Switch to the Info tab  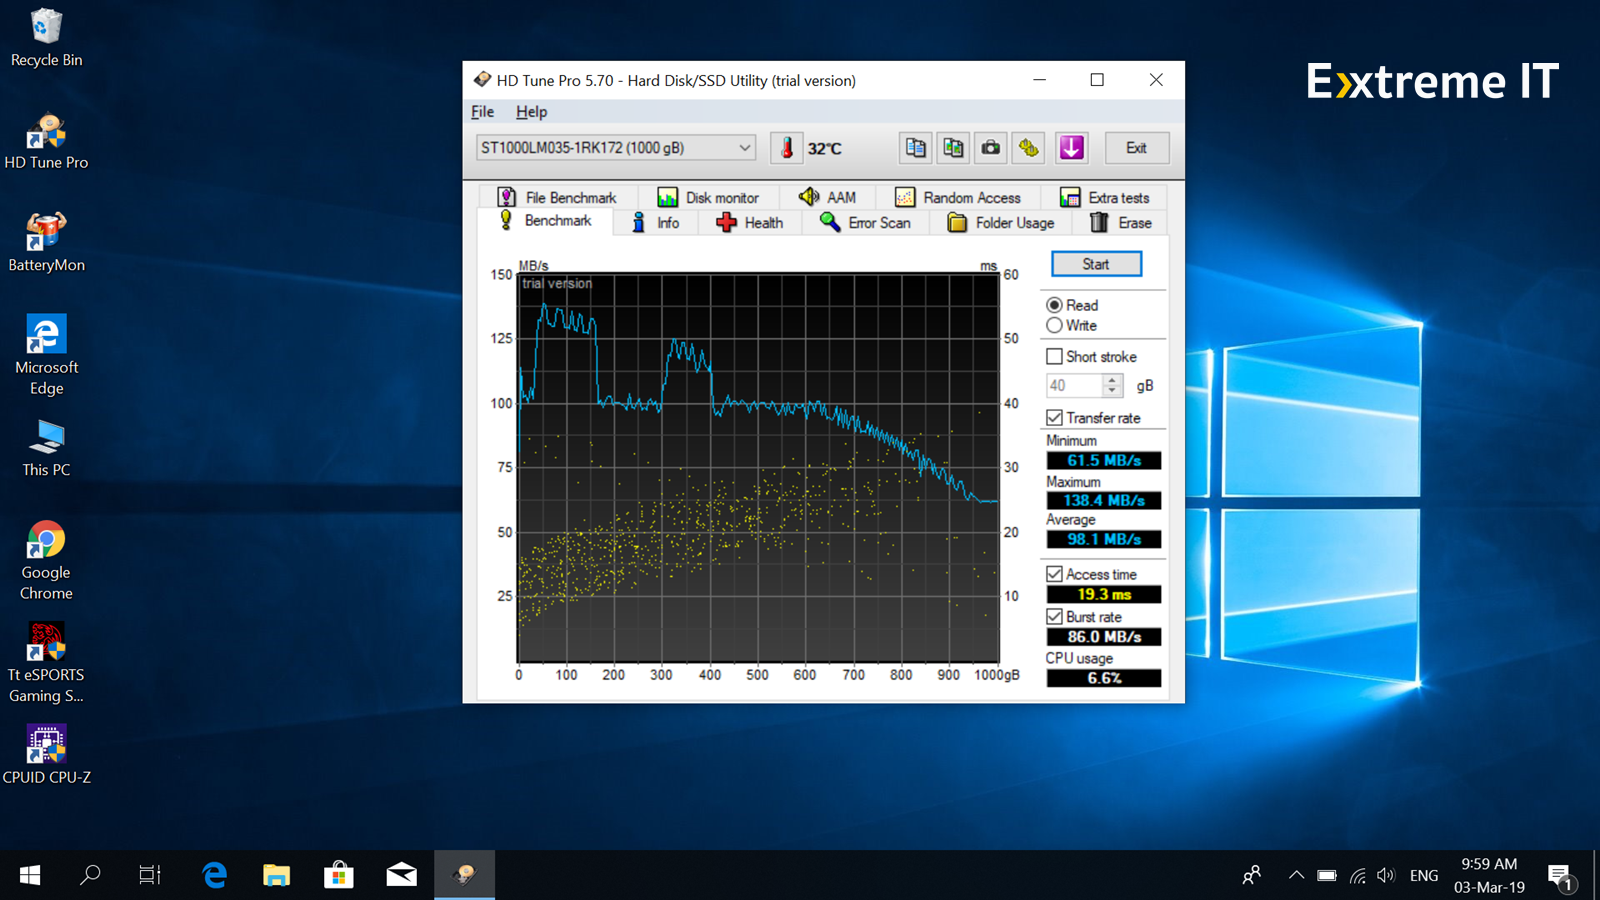655,223
